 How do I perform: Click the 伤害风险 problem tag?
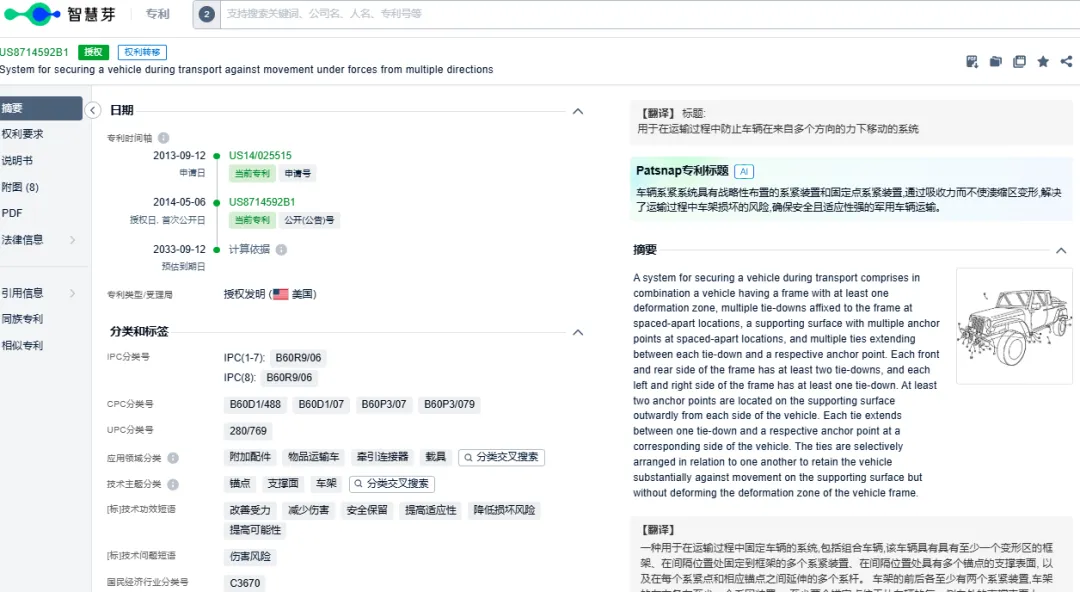[x=250, y=557]
